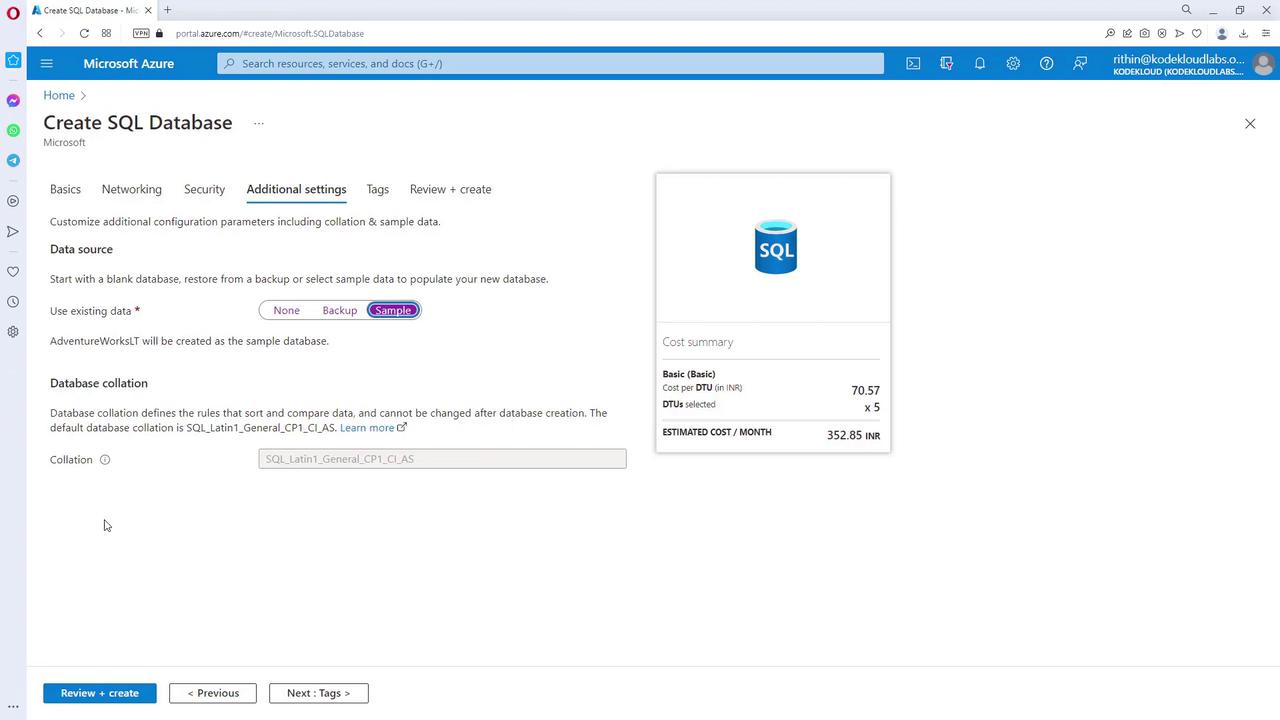This screenshot has height=720, width=1280.
Task: Open Telegram in the Opera sidebar
Action: [x=13, y=160]
